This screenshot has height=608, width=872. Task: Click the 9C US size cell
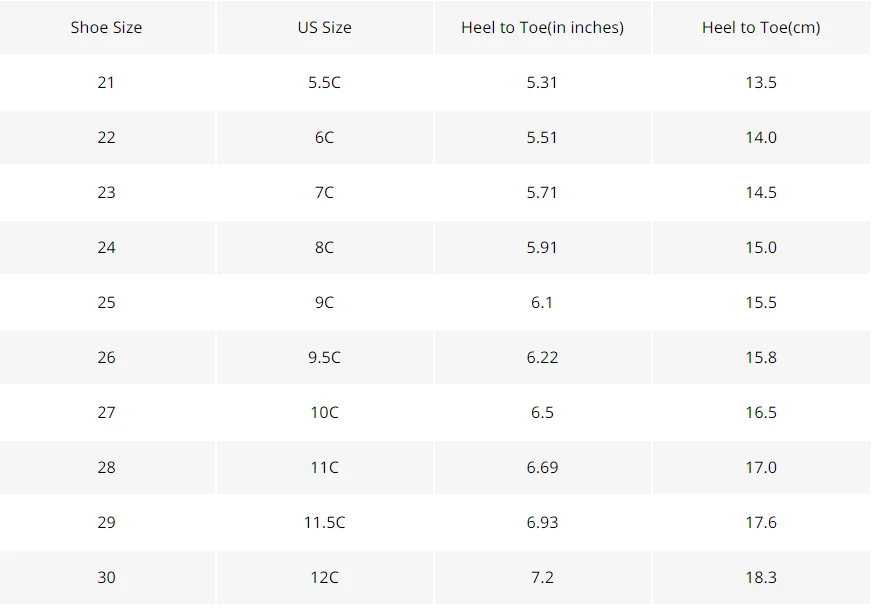(325, 303)
